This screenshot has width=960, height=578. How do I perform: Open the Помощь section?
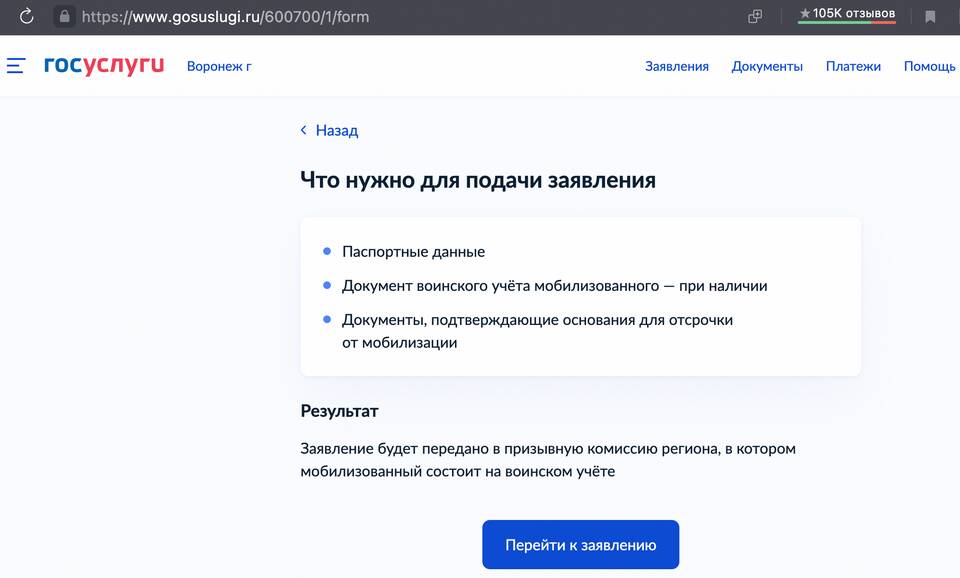tap(929, 67)
